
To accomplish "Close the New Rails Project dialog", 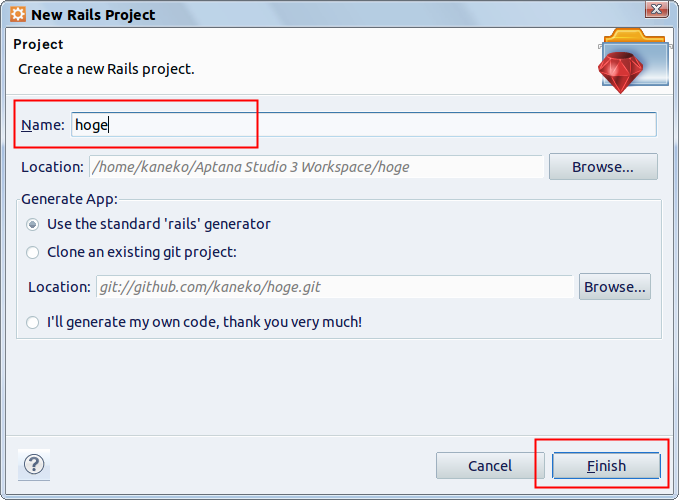I will click(656, 9).
